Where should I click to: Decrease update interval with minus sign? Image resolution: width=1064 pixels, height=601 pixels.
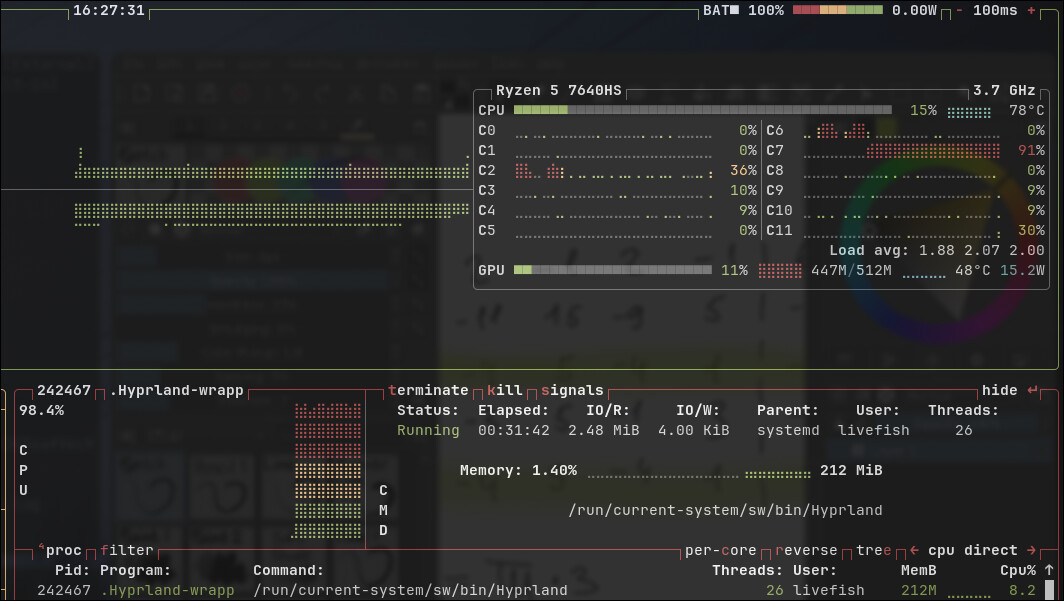pos(959,11)
